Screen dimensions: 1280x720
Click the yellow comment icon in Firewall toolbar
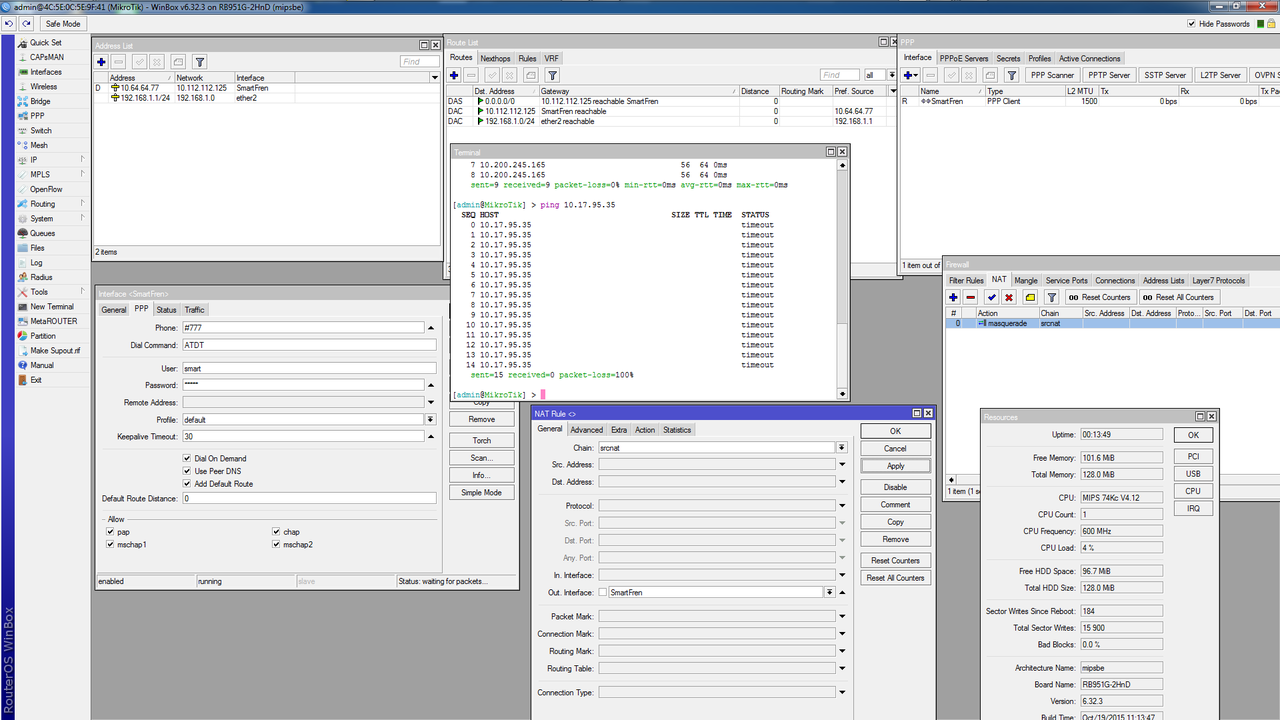pyautogui.click(x=1030, y=297)
